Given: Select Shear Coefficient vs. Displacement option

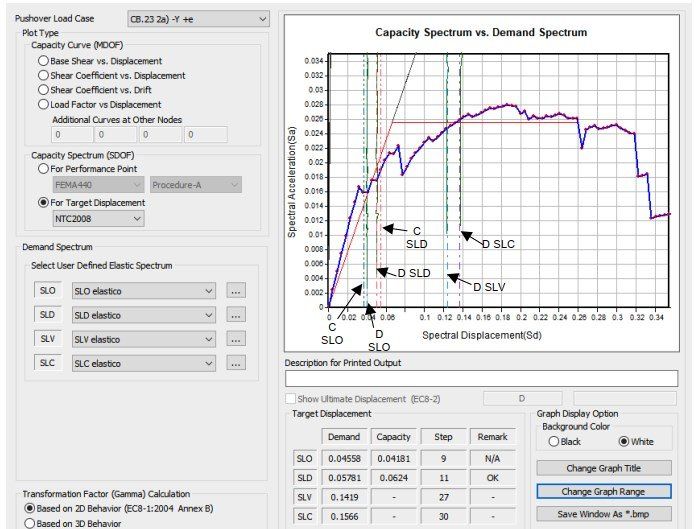Looking at the screenshot, I should (43, 75).
